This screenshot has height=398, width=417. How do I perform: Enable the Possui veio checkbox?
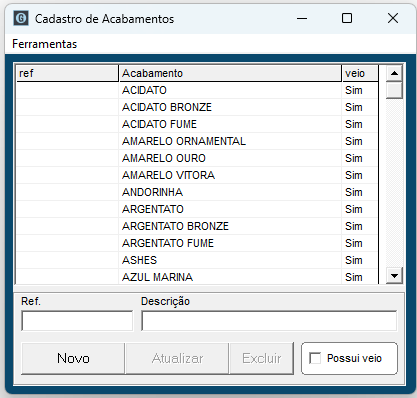click(315, 358)
